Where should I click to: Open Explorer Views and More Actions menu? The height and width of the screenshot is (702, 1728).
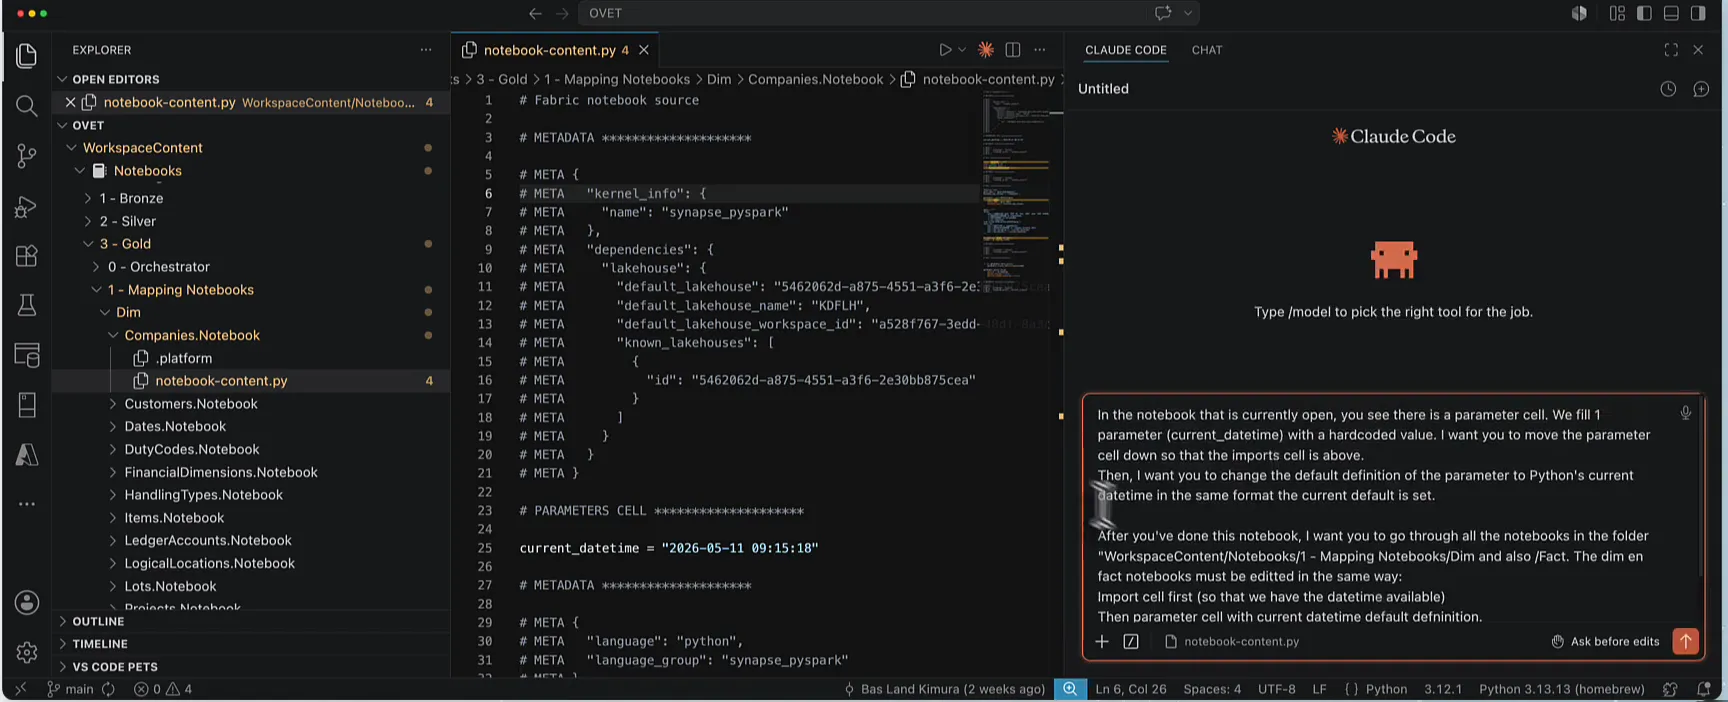[426, 49]
